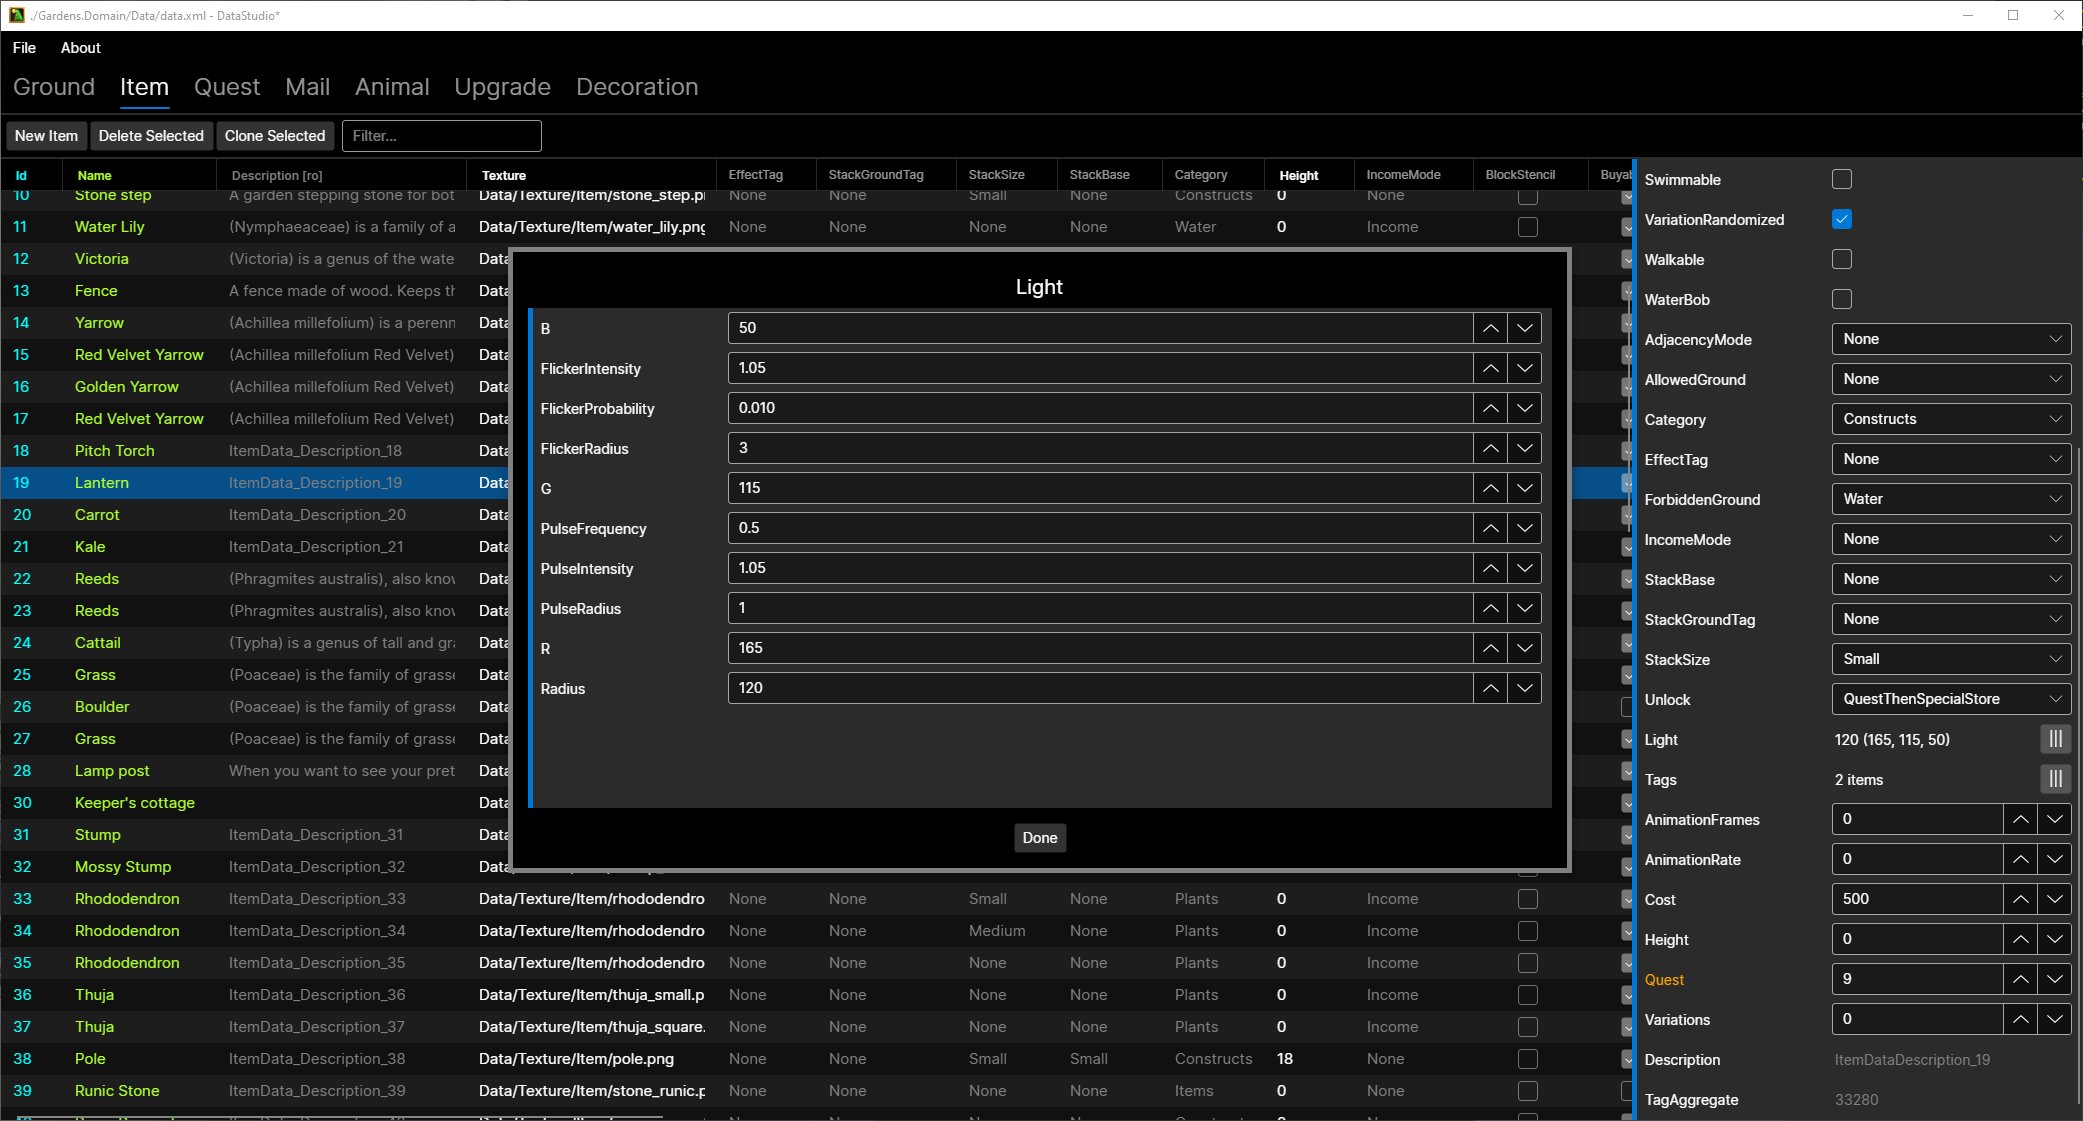Open the ForbiddenGround dropdown set to Water
This screenshot has width=2083, height=1121.
[1951, 499]
